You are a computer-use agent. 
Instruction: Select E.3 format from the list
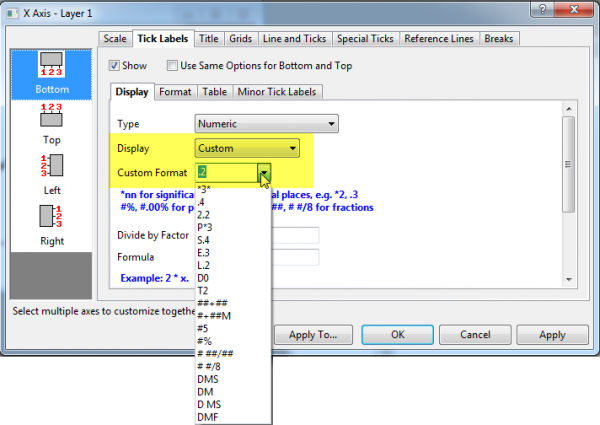[x=203, y=252]
